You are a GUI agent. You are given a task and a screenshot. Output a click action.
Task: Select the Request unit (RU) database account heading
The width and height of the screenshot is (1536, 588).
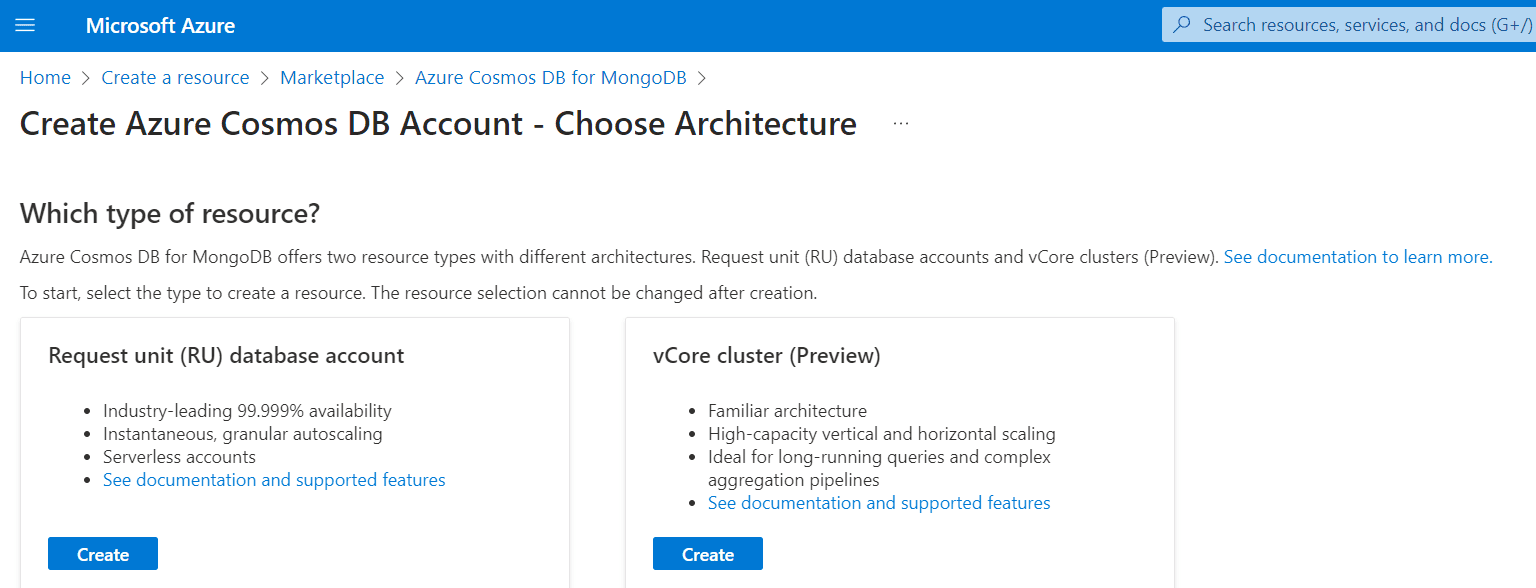coord(226,356)
